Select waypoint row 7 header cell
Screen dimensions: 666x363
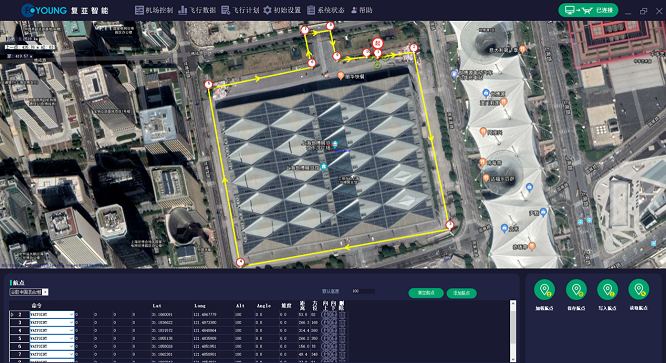[20, 354]
